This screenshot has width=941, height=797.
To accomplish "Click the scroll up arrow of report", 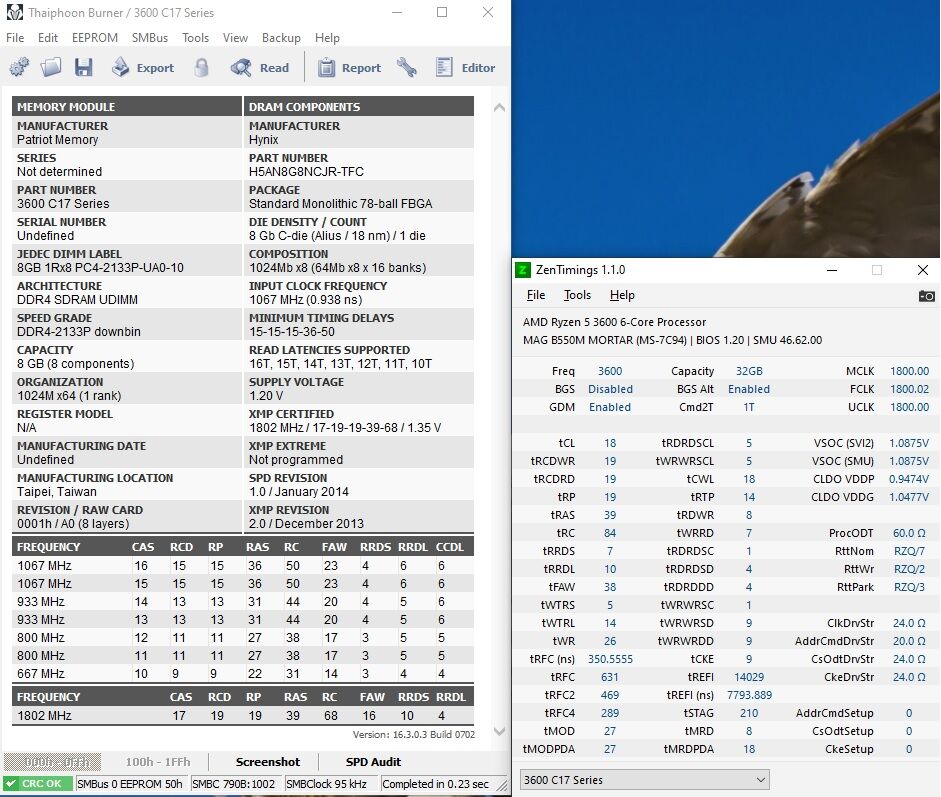I will click(499, 107).
